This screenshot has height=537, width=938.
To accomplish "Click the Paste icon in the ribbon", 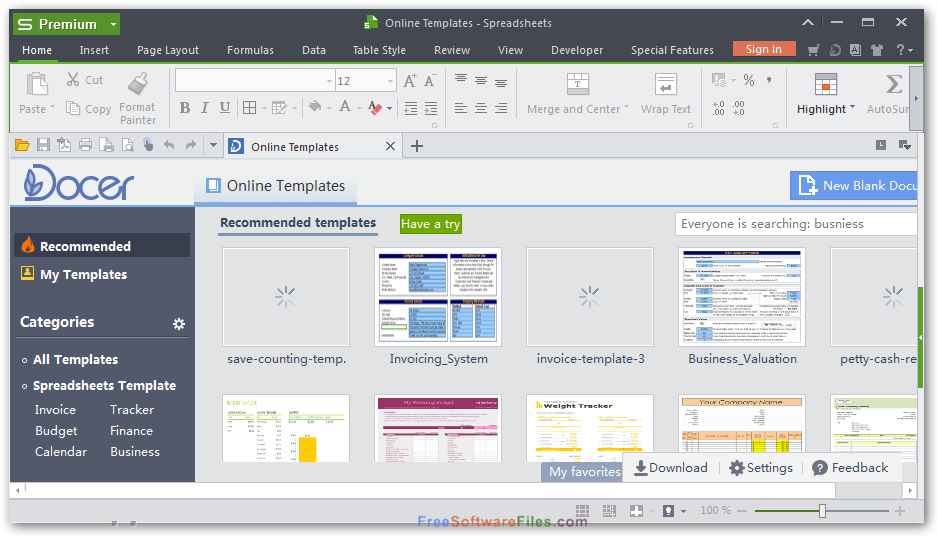I will 37,84.
